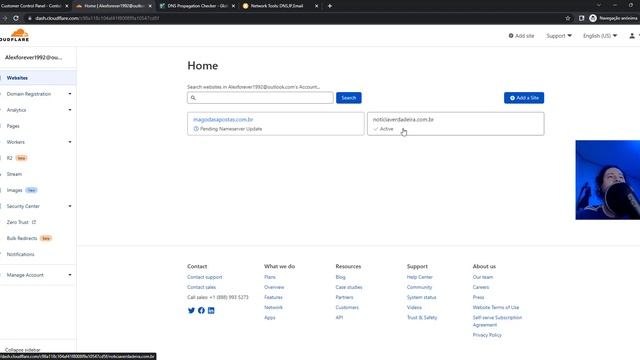The image size is (640, 360).
Task: Click Add site in top header
Action: [521, 36]
